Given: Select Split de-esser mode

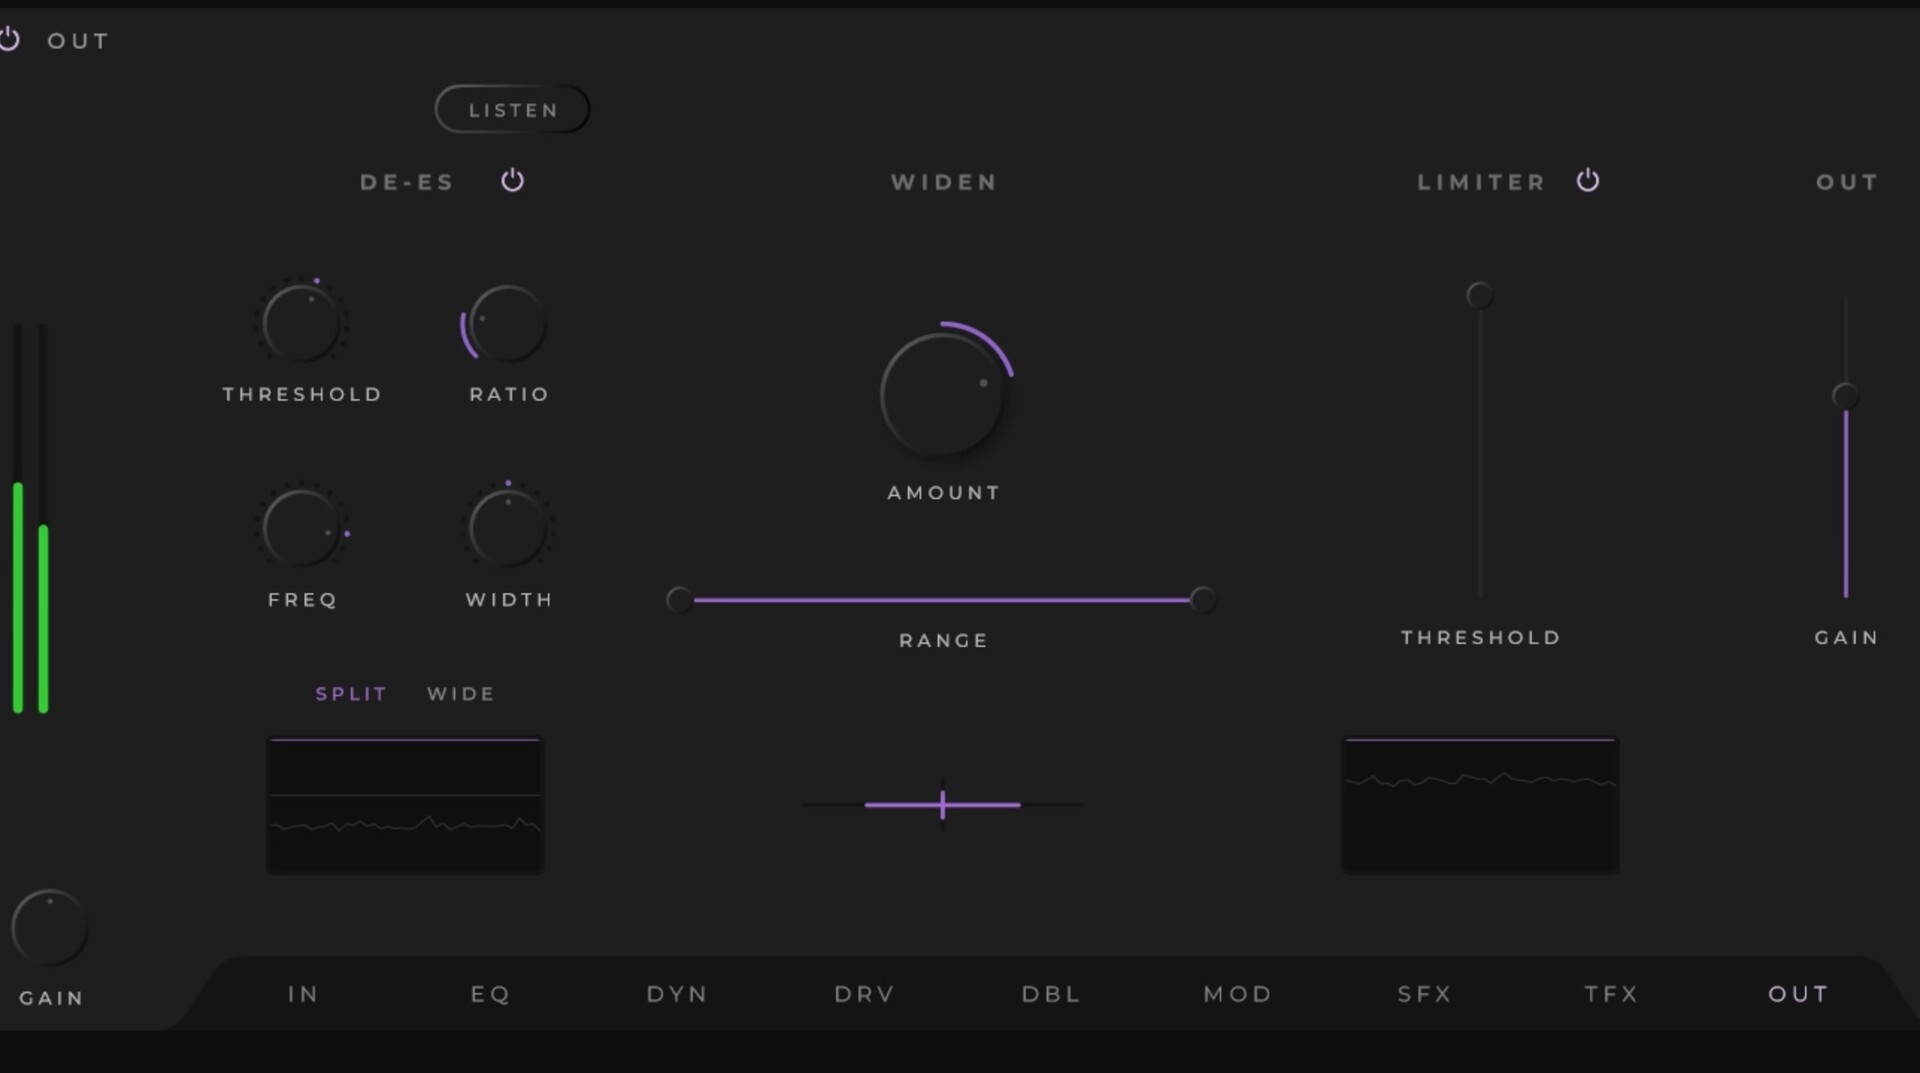Looking at the screenshot, I should (x=351, y=694).
